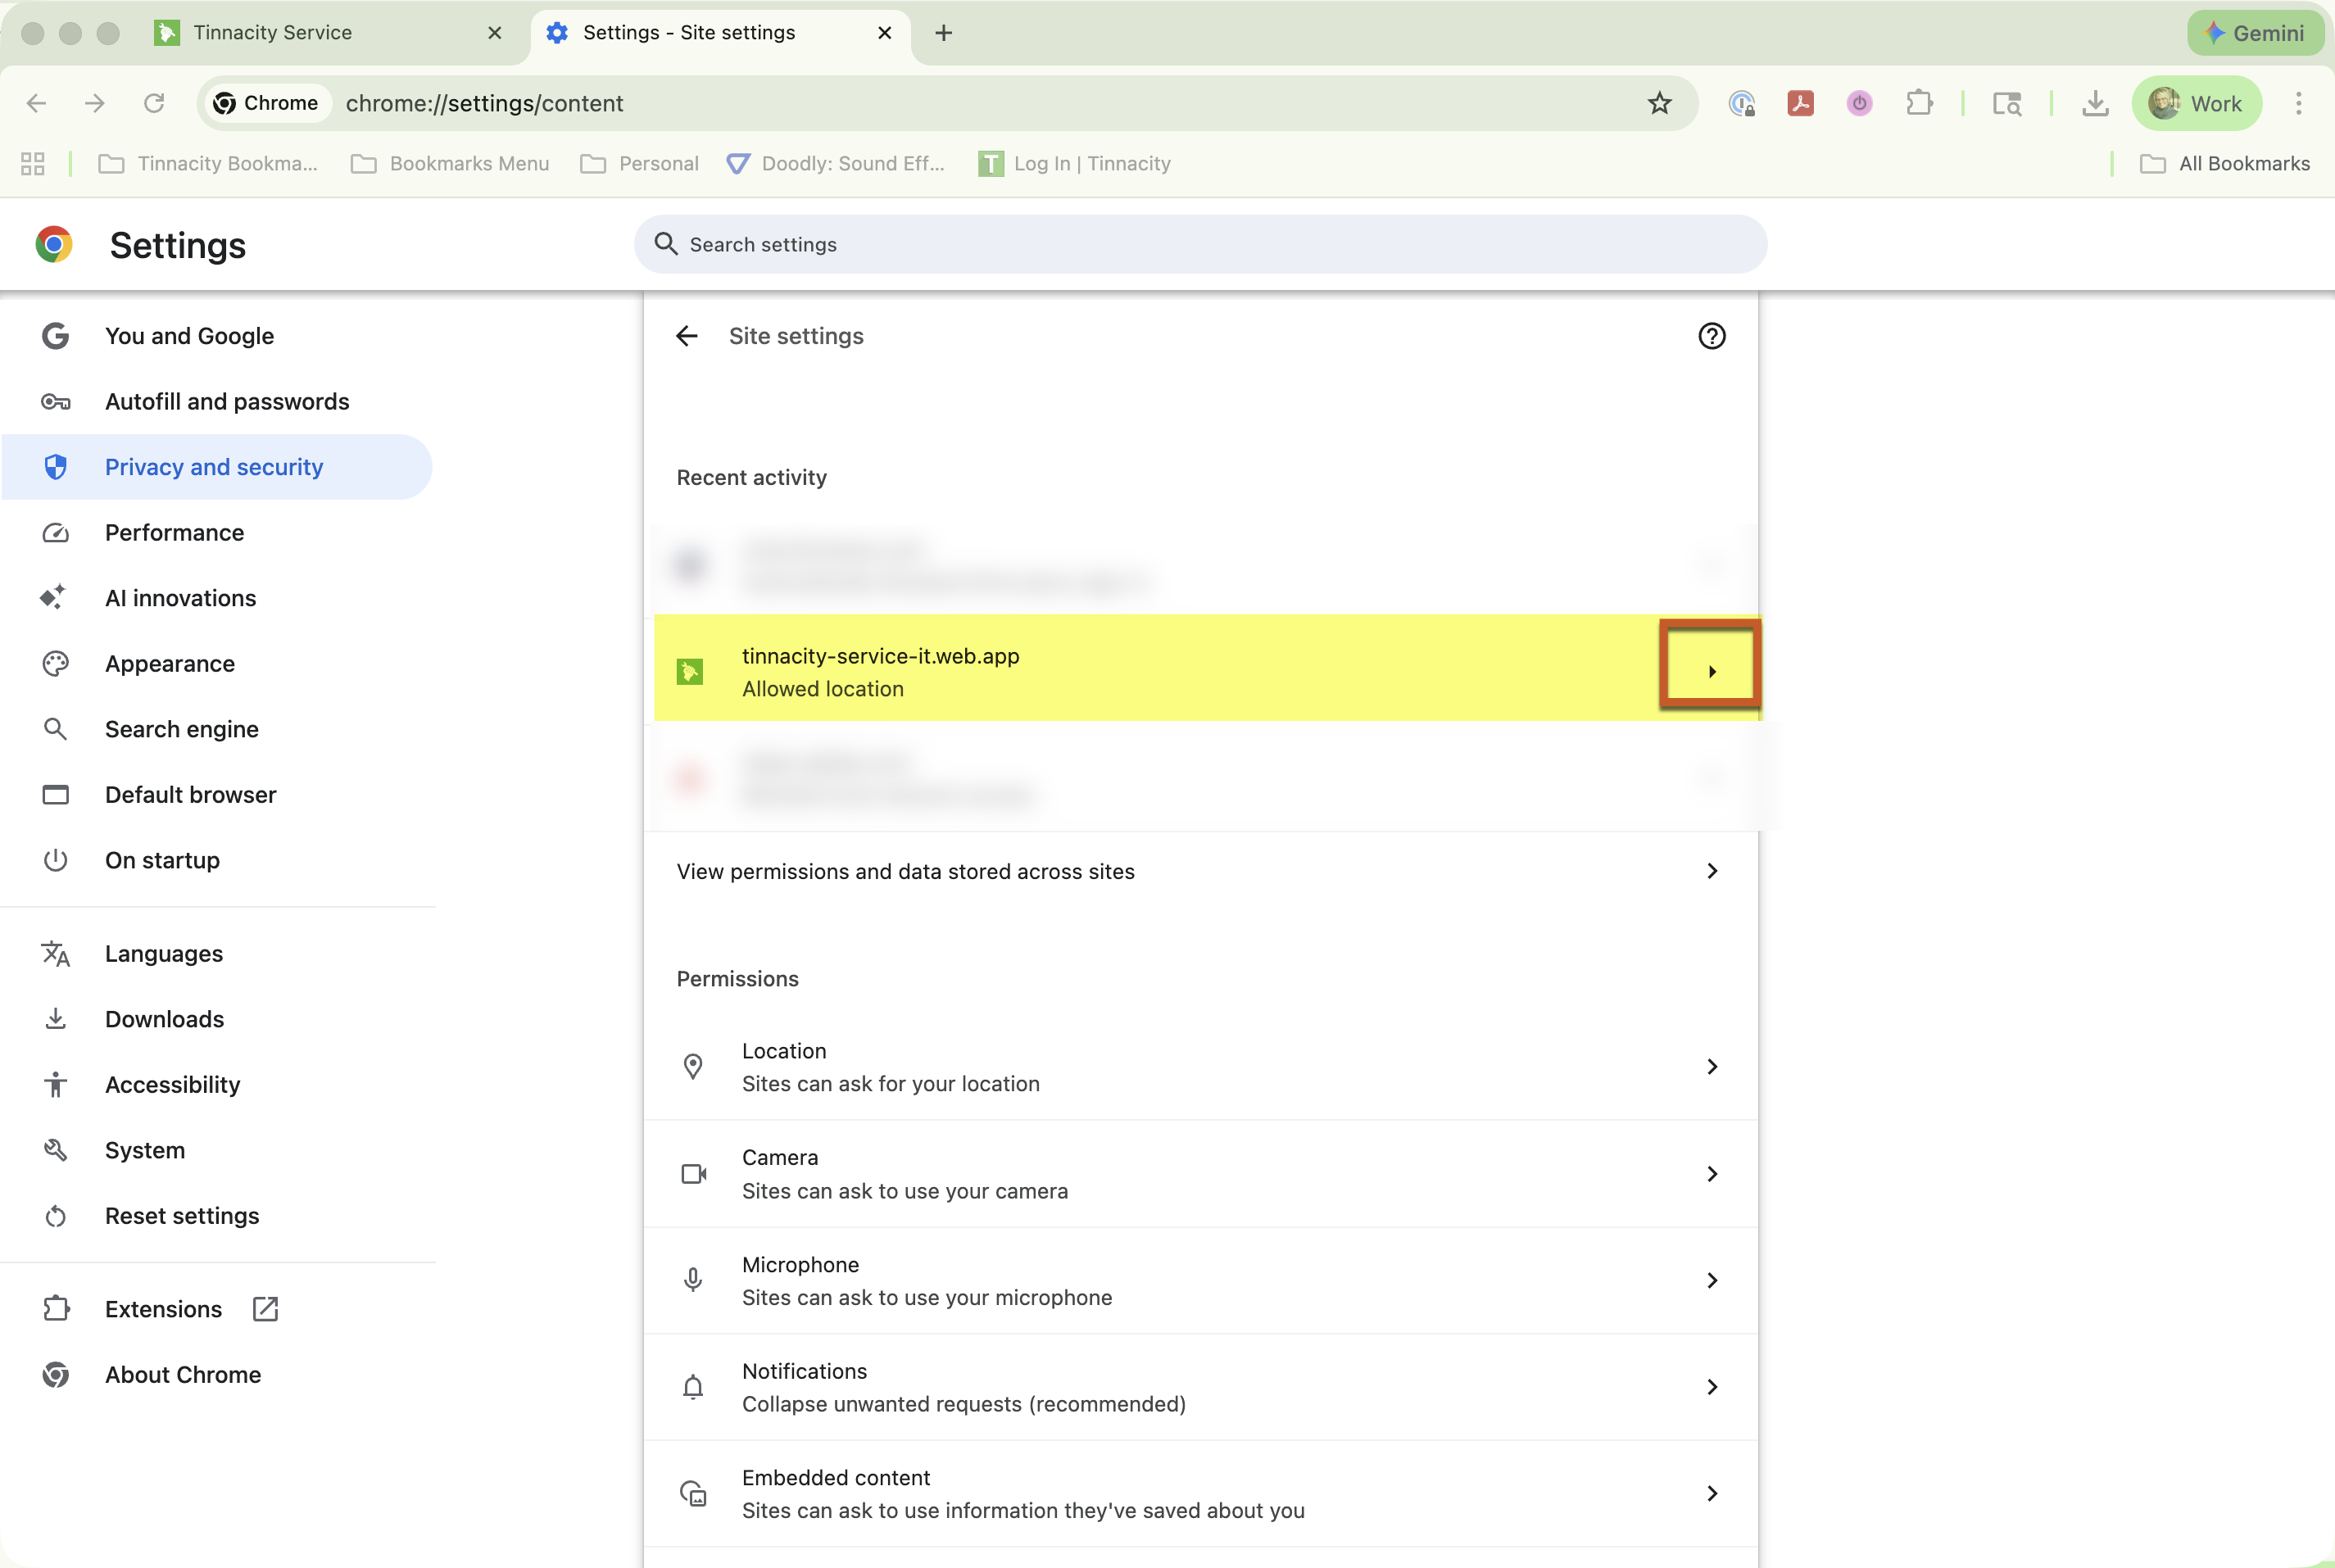This screenshot has height=1568, width=2335.
Task: Expand the Location permission row
Action: tap(1711, 1067)
